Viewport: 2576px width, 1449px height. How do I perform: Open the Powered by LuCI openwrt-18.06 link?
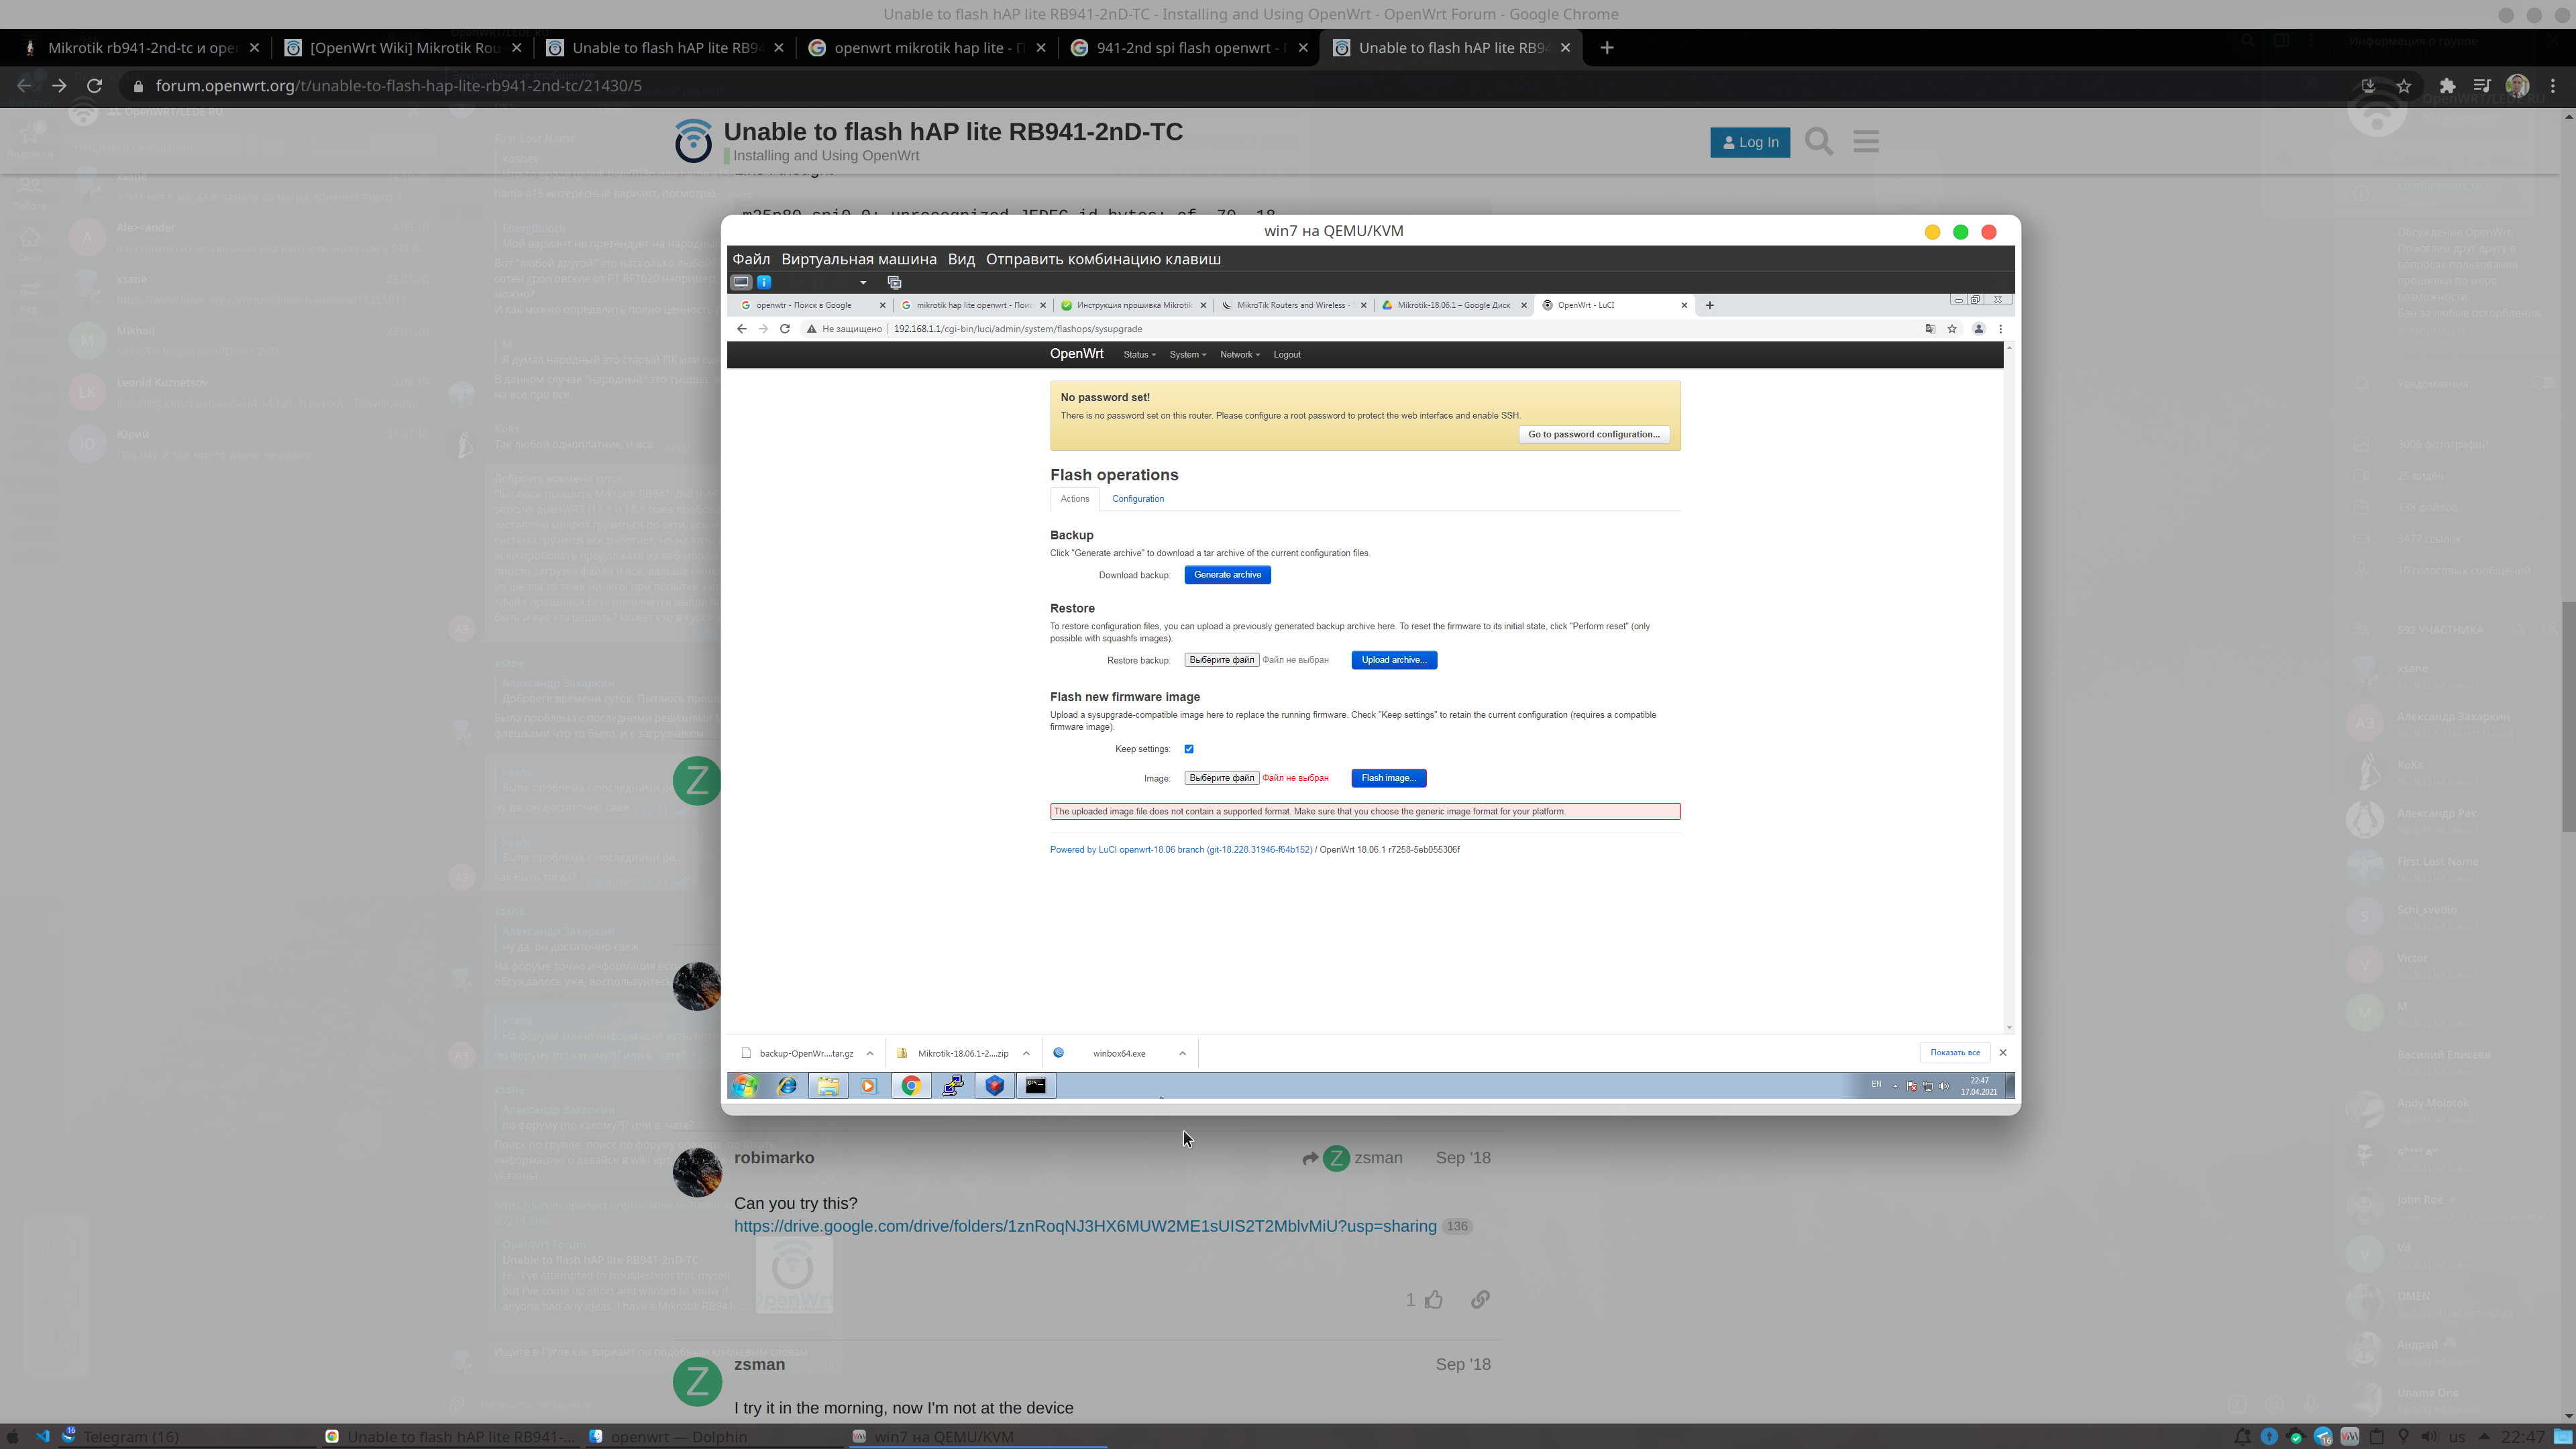[x=1181, y=849]
